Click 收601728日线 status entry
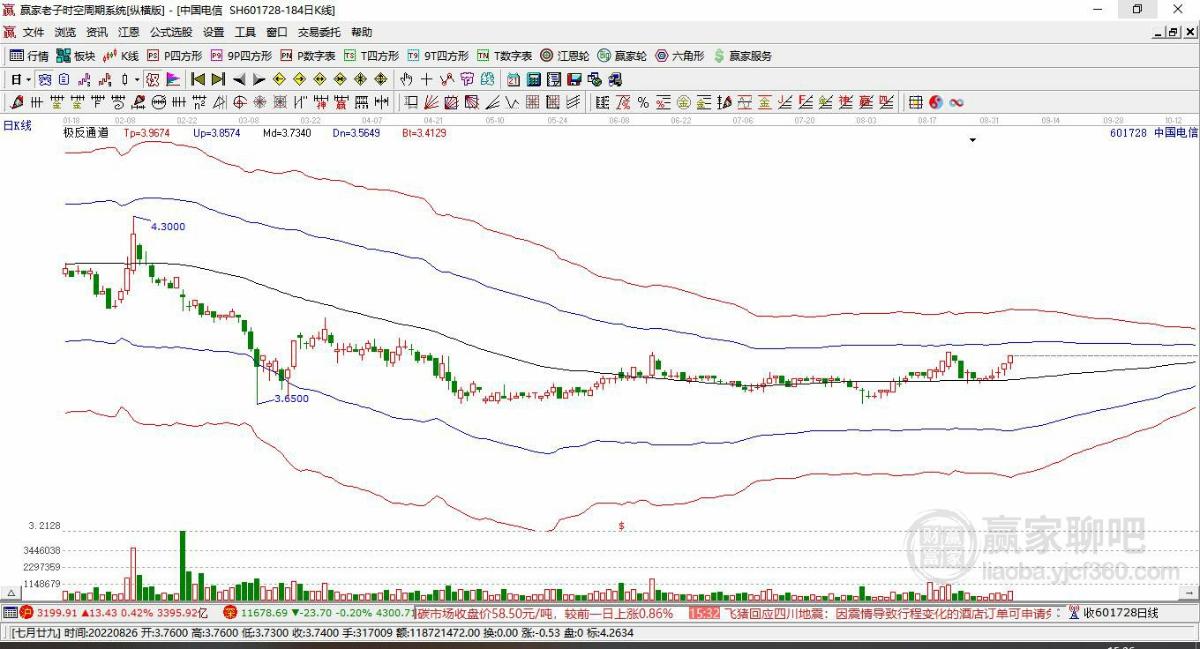This screenshot has width=1200, height=649. tap(1120, 612)
